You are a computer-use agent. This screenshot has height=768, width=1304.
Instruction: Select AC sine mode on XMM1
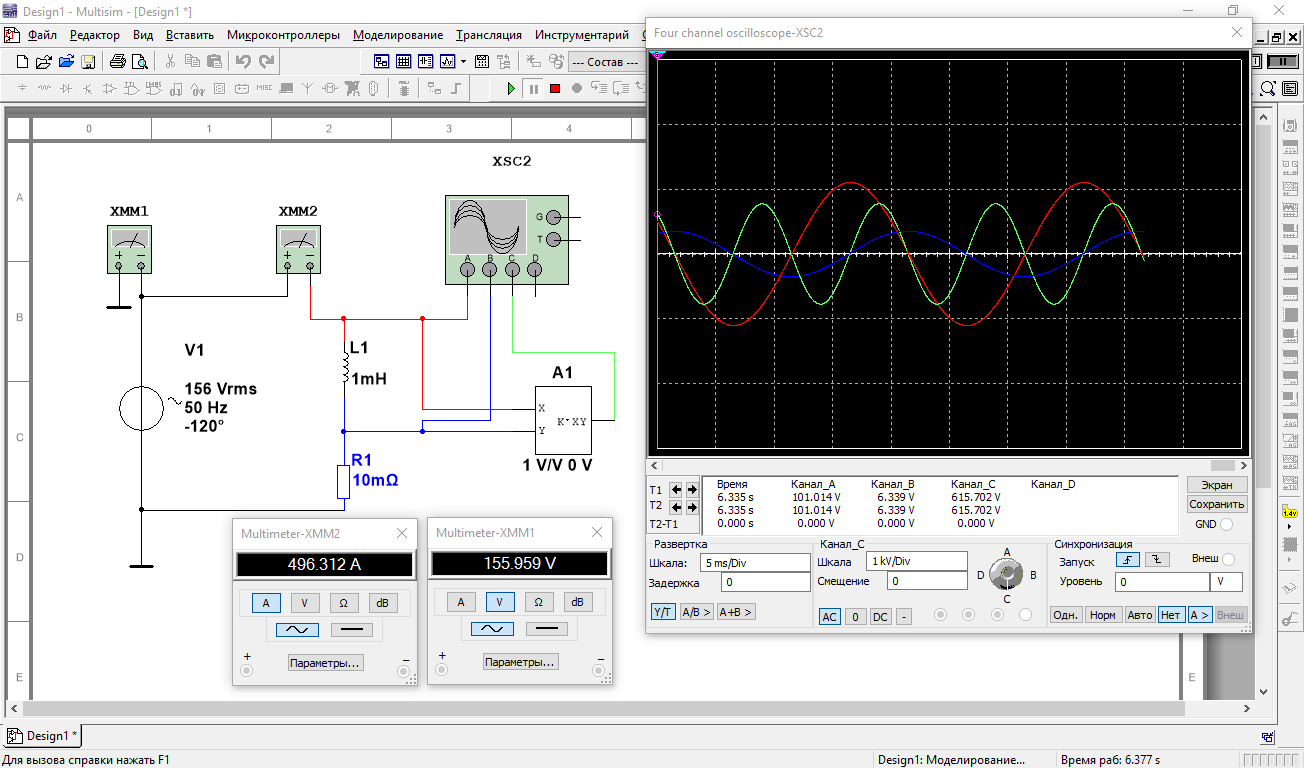pyautogui.click(x=492, y=629)
